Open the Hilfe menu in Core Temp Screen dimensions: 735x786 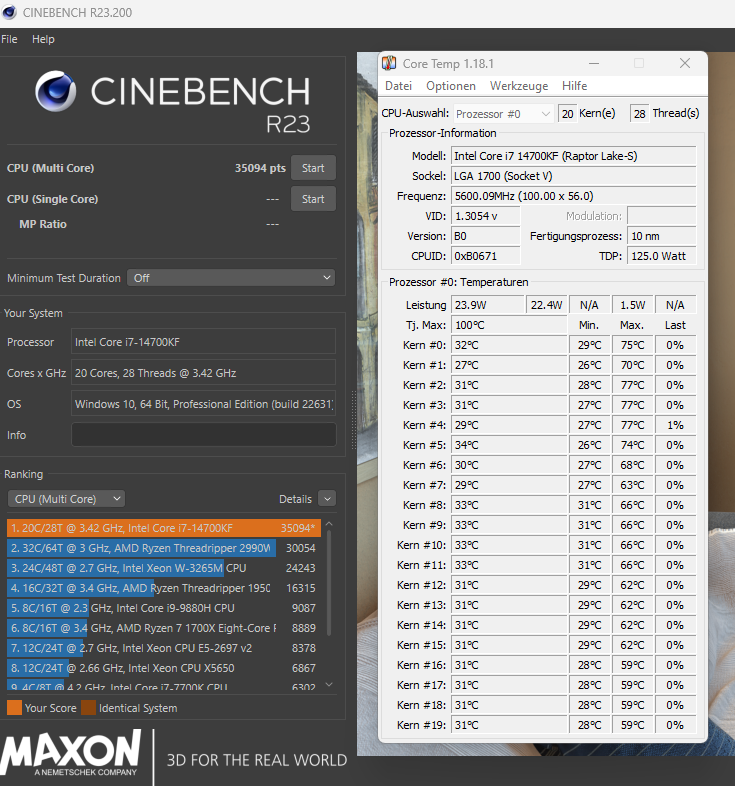[x=575, y=86]
